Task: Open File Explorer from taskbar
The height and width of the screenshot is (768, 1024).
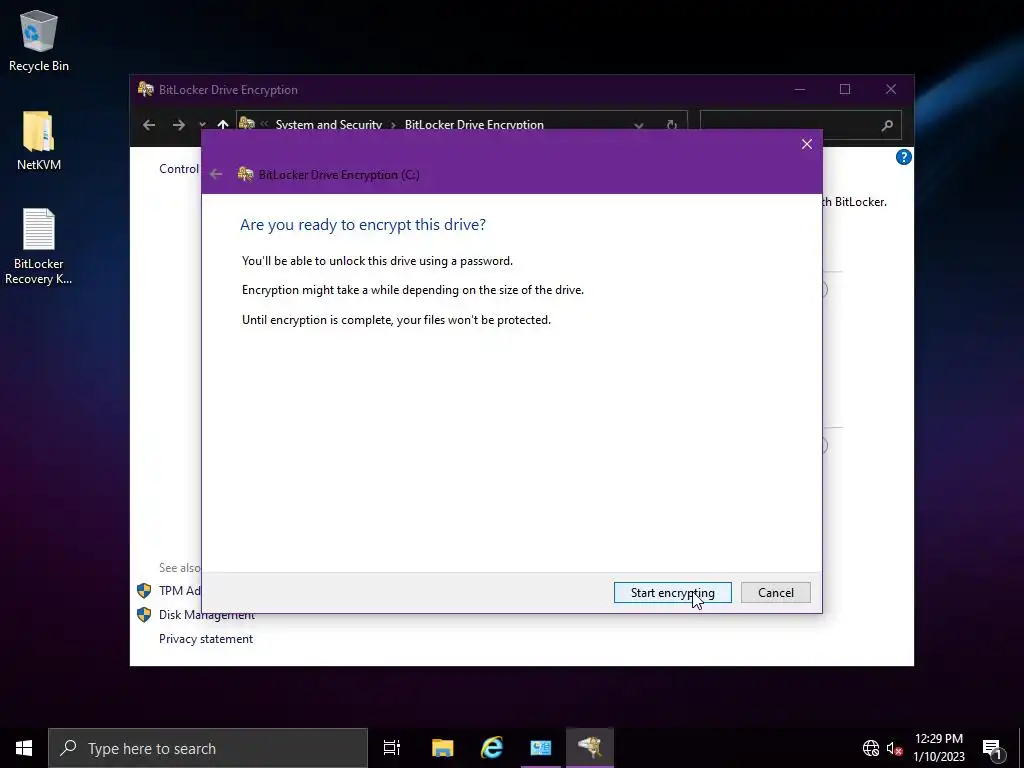Action: pyautogui.click(x=442, y=748)
